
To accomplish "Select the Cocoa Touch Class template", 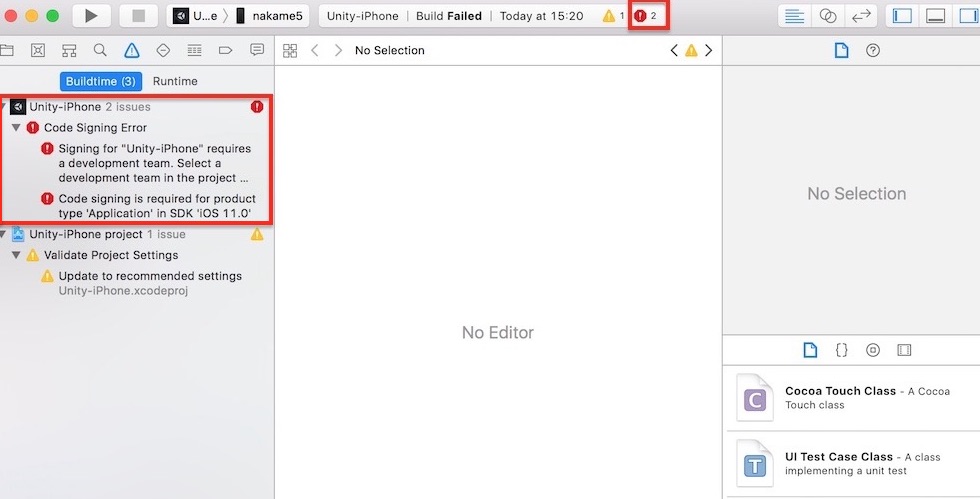I will (851, 398).
